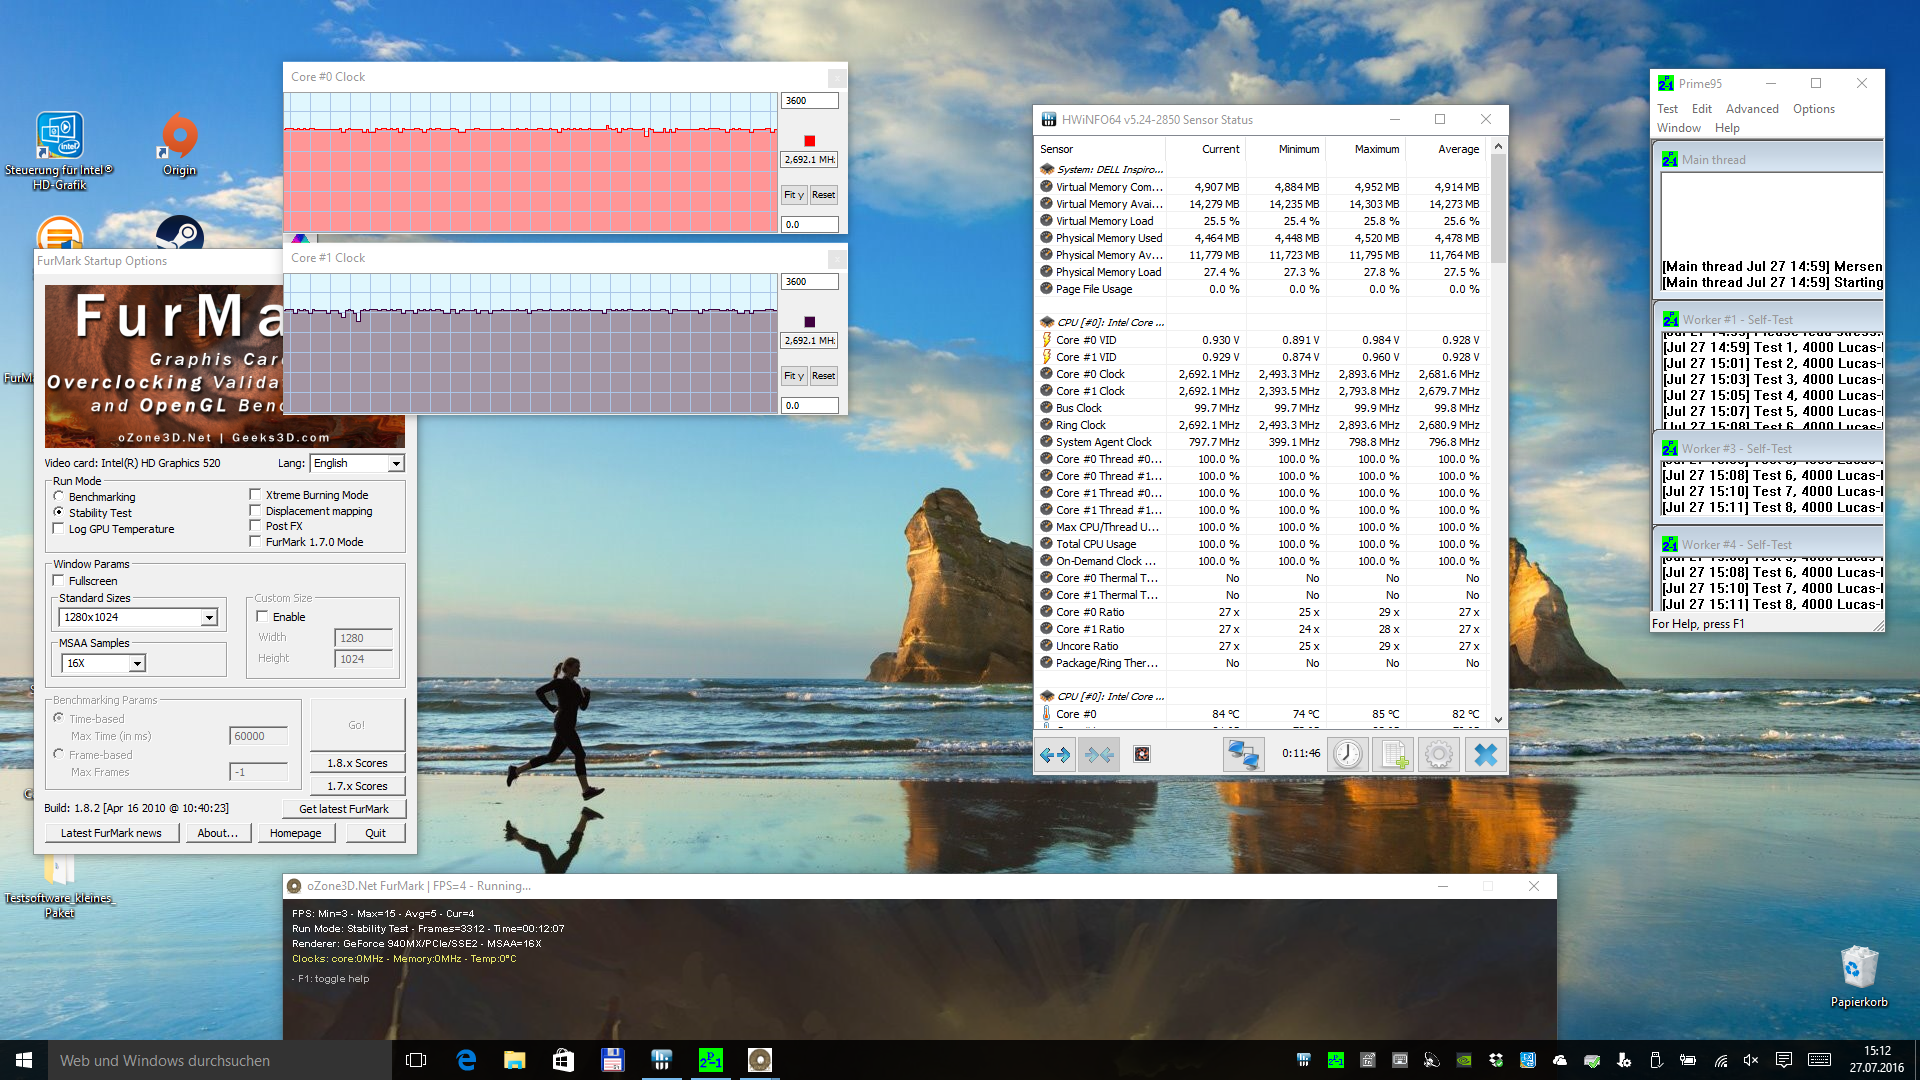Open Origin desktop shortcut
The image size is (1920, 1080).
click(180, 145)
